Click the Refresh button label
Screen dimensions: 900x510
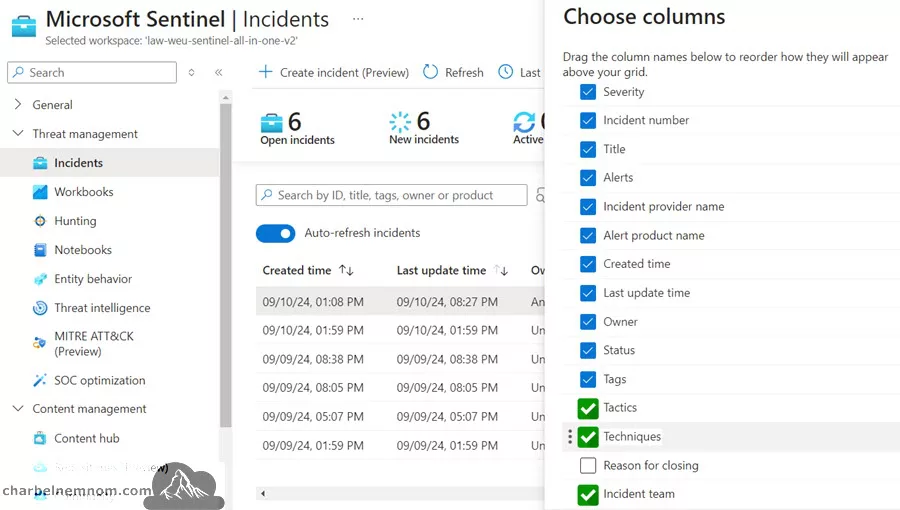pyautogui.click(x=464, y=73)
